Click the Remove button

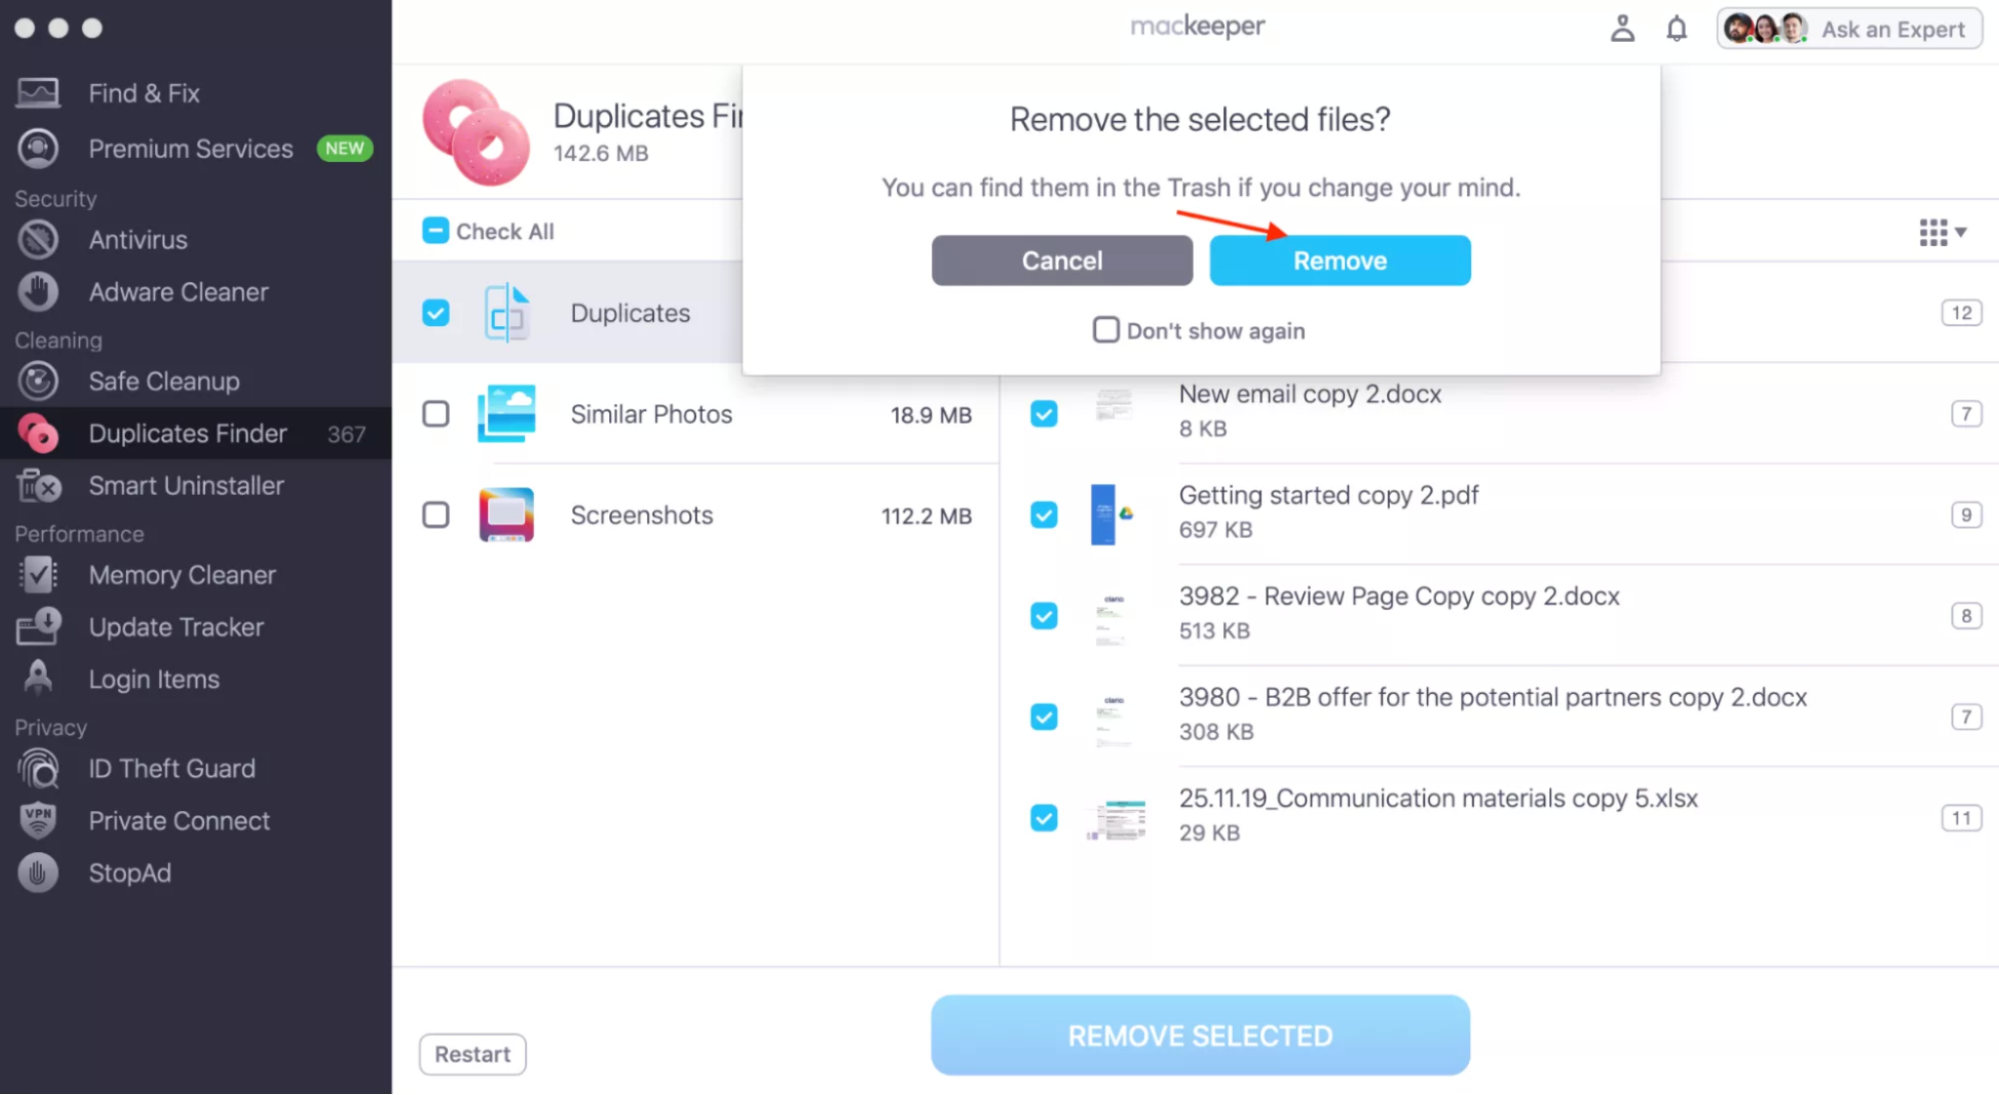pos(1340,260)
